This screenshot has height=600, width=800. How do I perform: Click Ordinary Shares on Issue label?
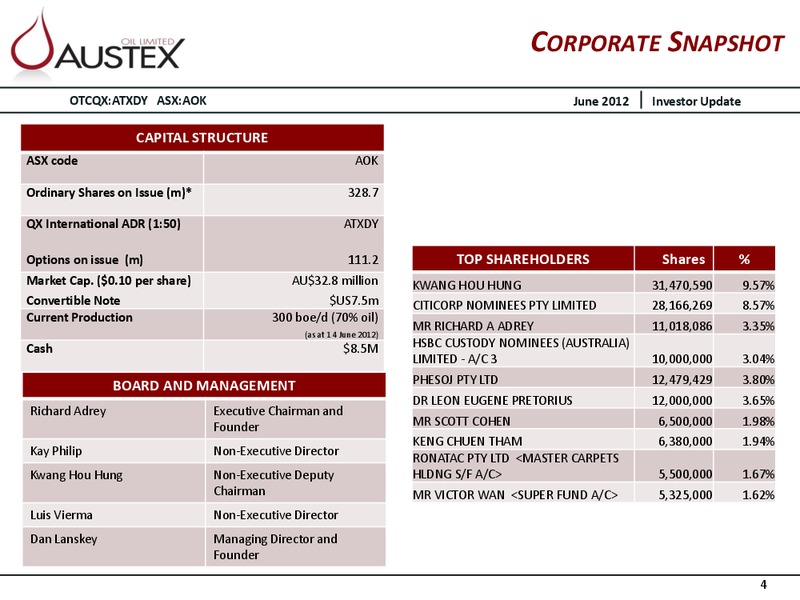[109, 193]
